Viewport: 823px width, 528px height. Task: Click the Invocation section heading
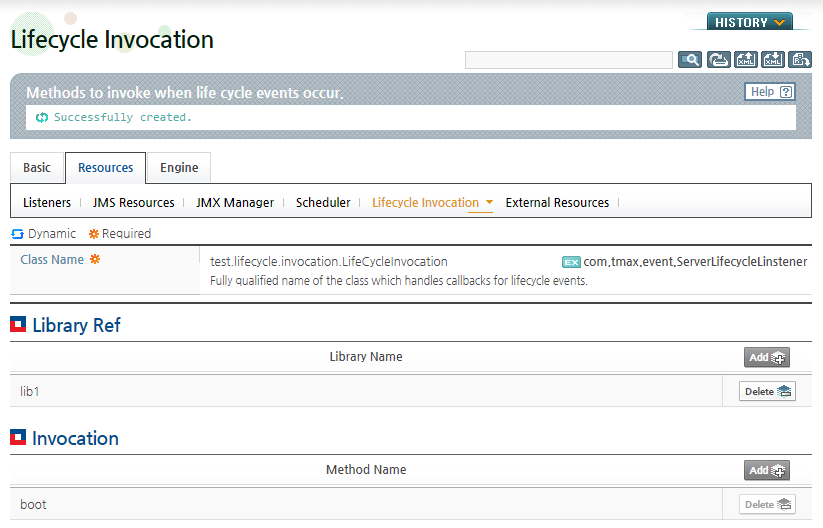(76, 438)
